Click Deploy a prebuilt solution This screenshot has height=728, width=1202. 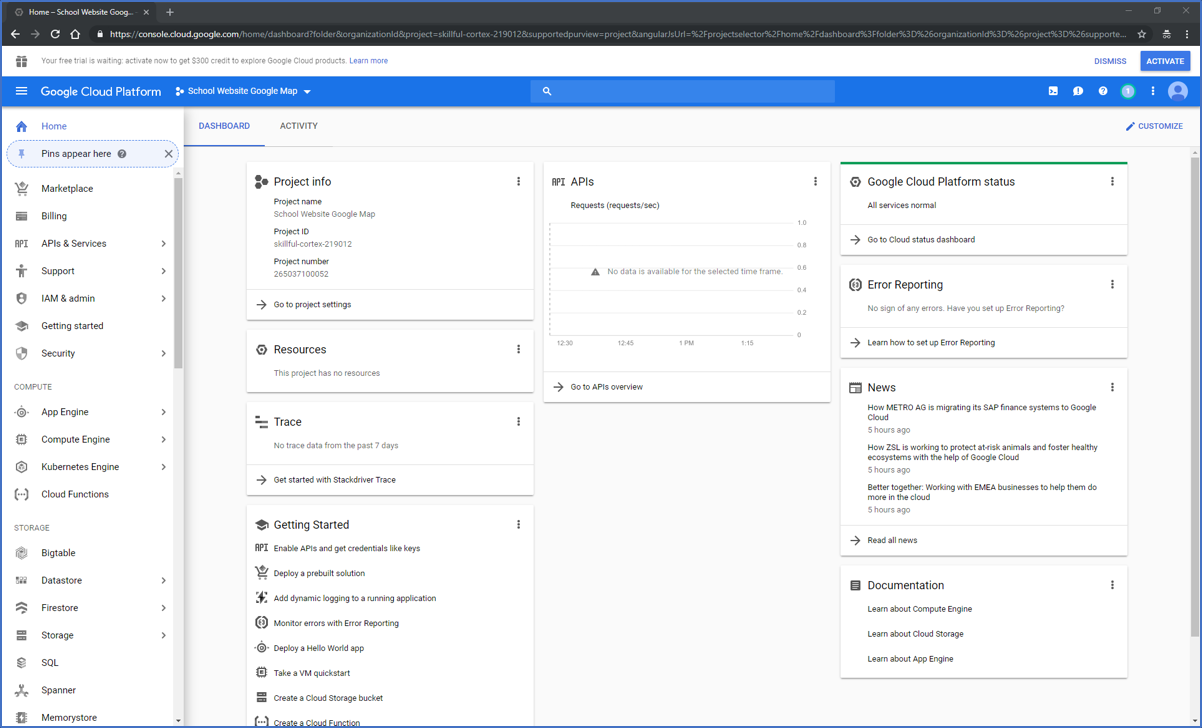pos(319,574)
